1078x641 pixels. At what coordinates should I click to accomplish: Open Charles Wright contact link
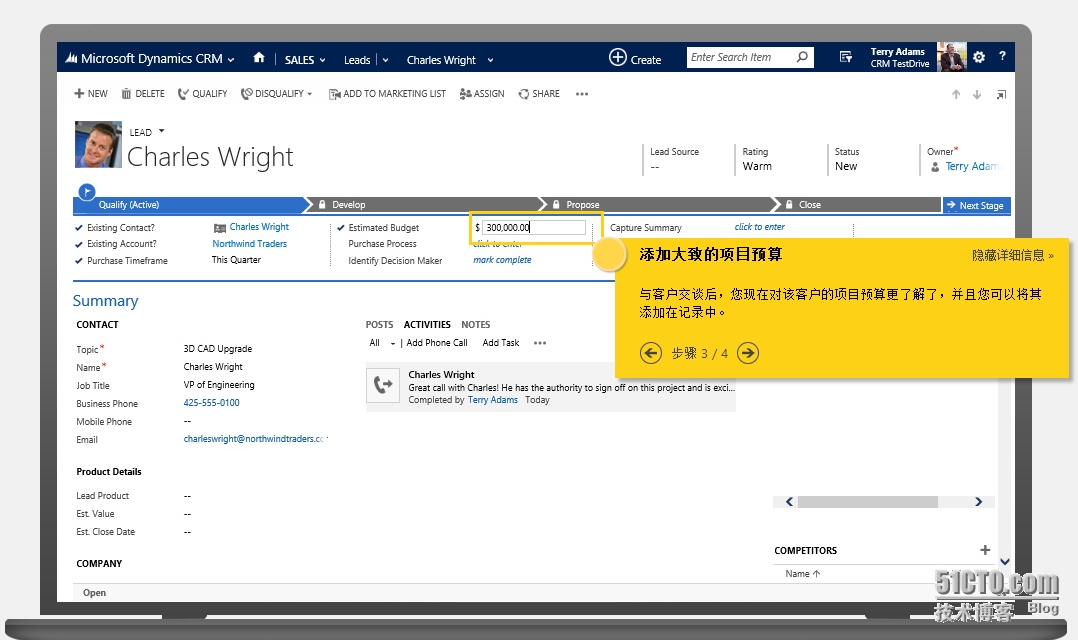(259, 227)
